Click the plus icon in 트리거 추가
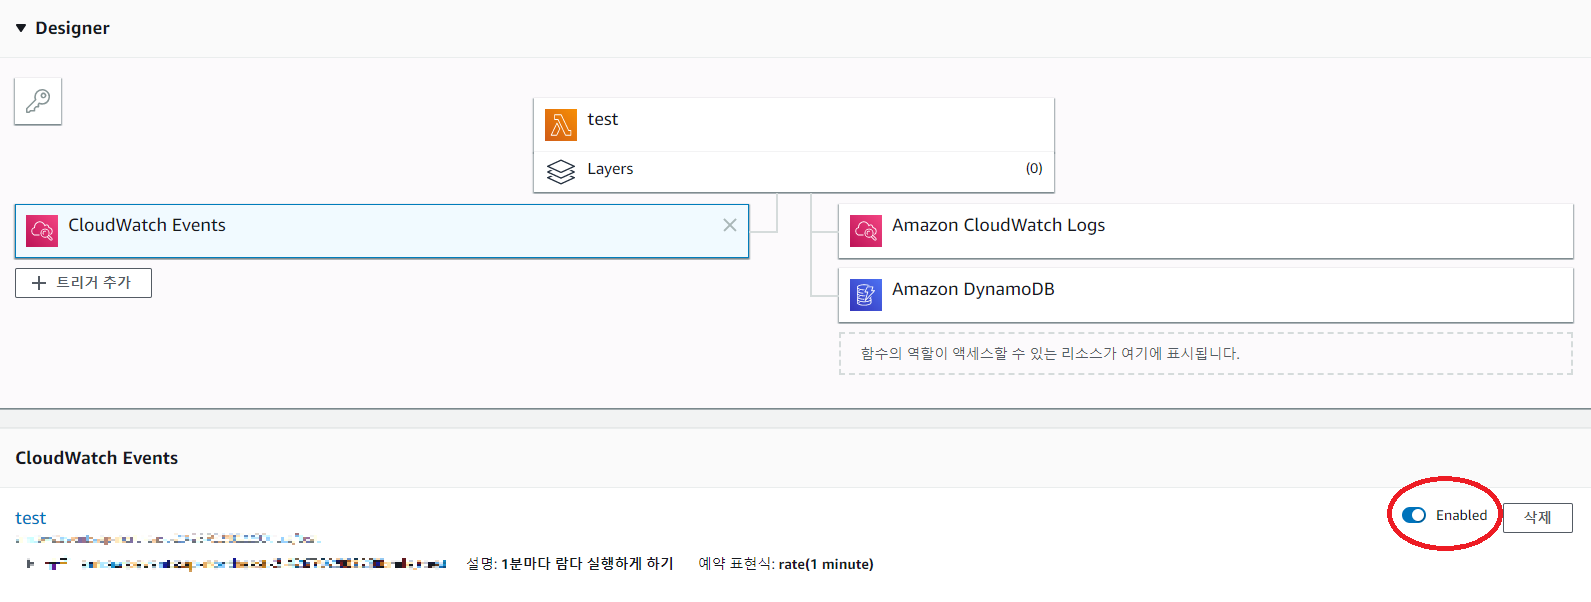Screen dimensions: 1591x602 tap(39, 283)
